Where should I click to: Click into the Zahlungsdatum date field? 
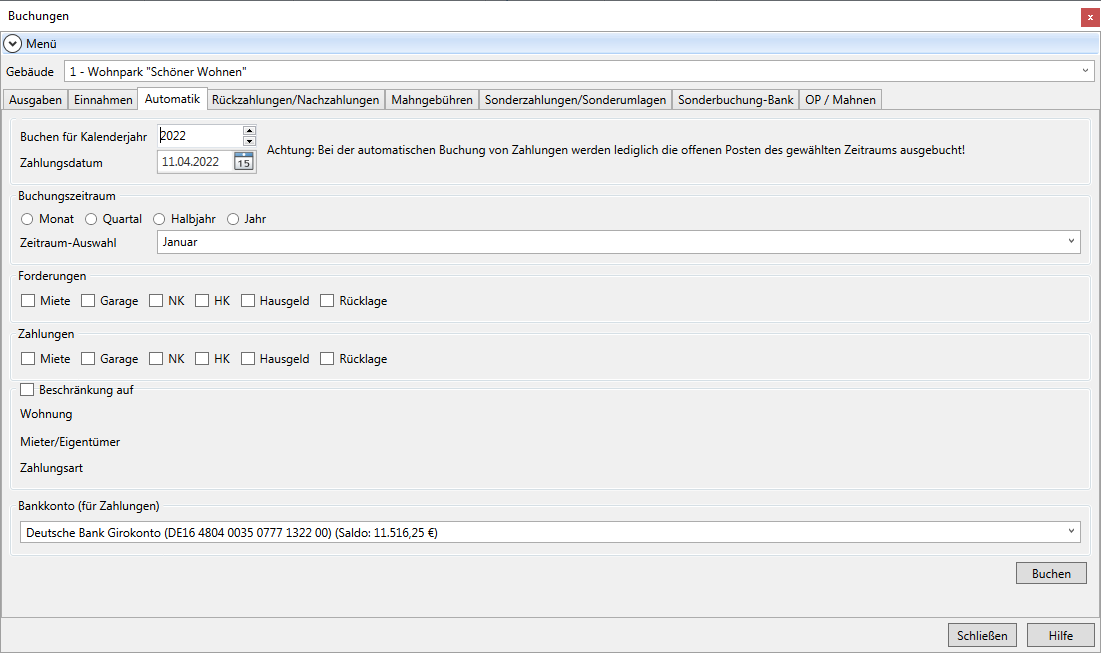click(195, 162)
